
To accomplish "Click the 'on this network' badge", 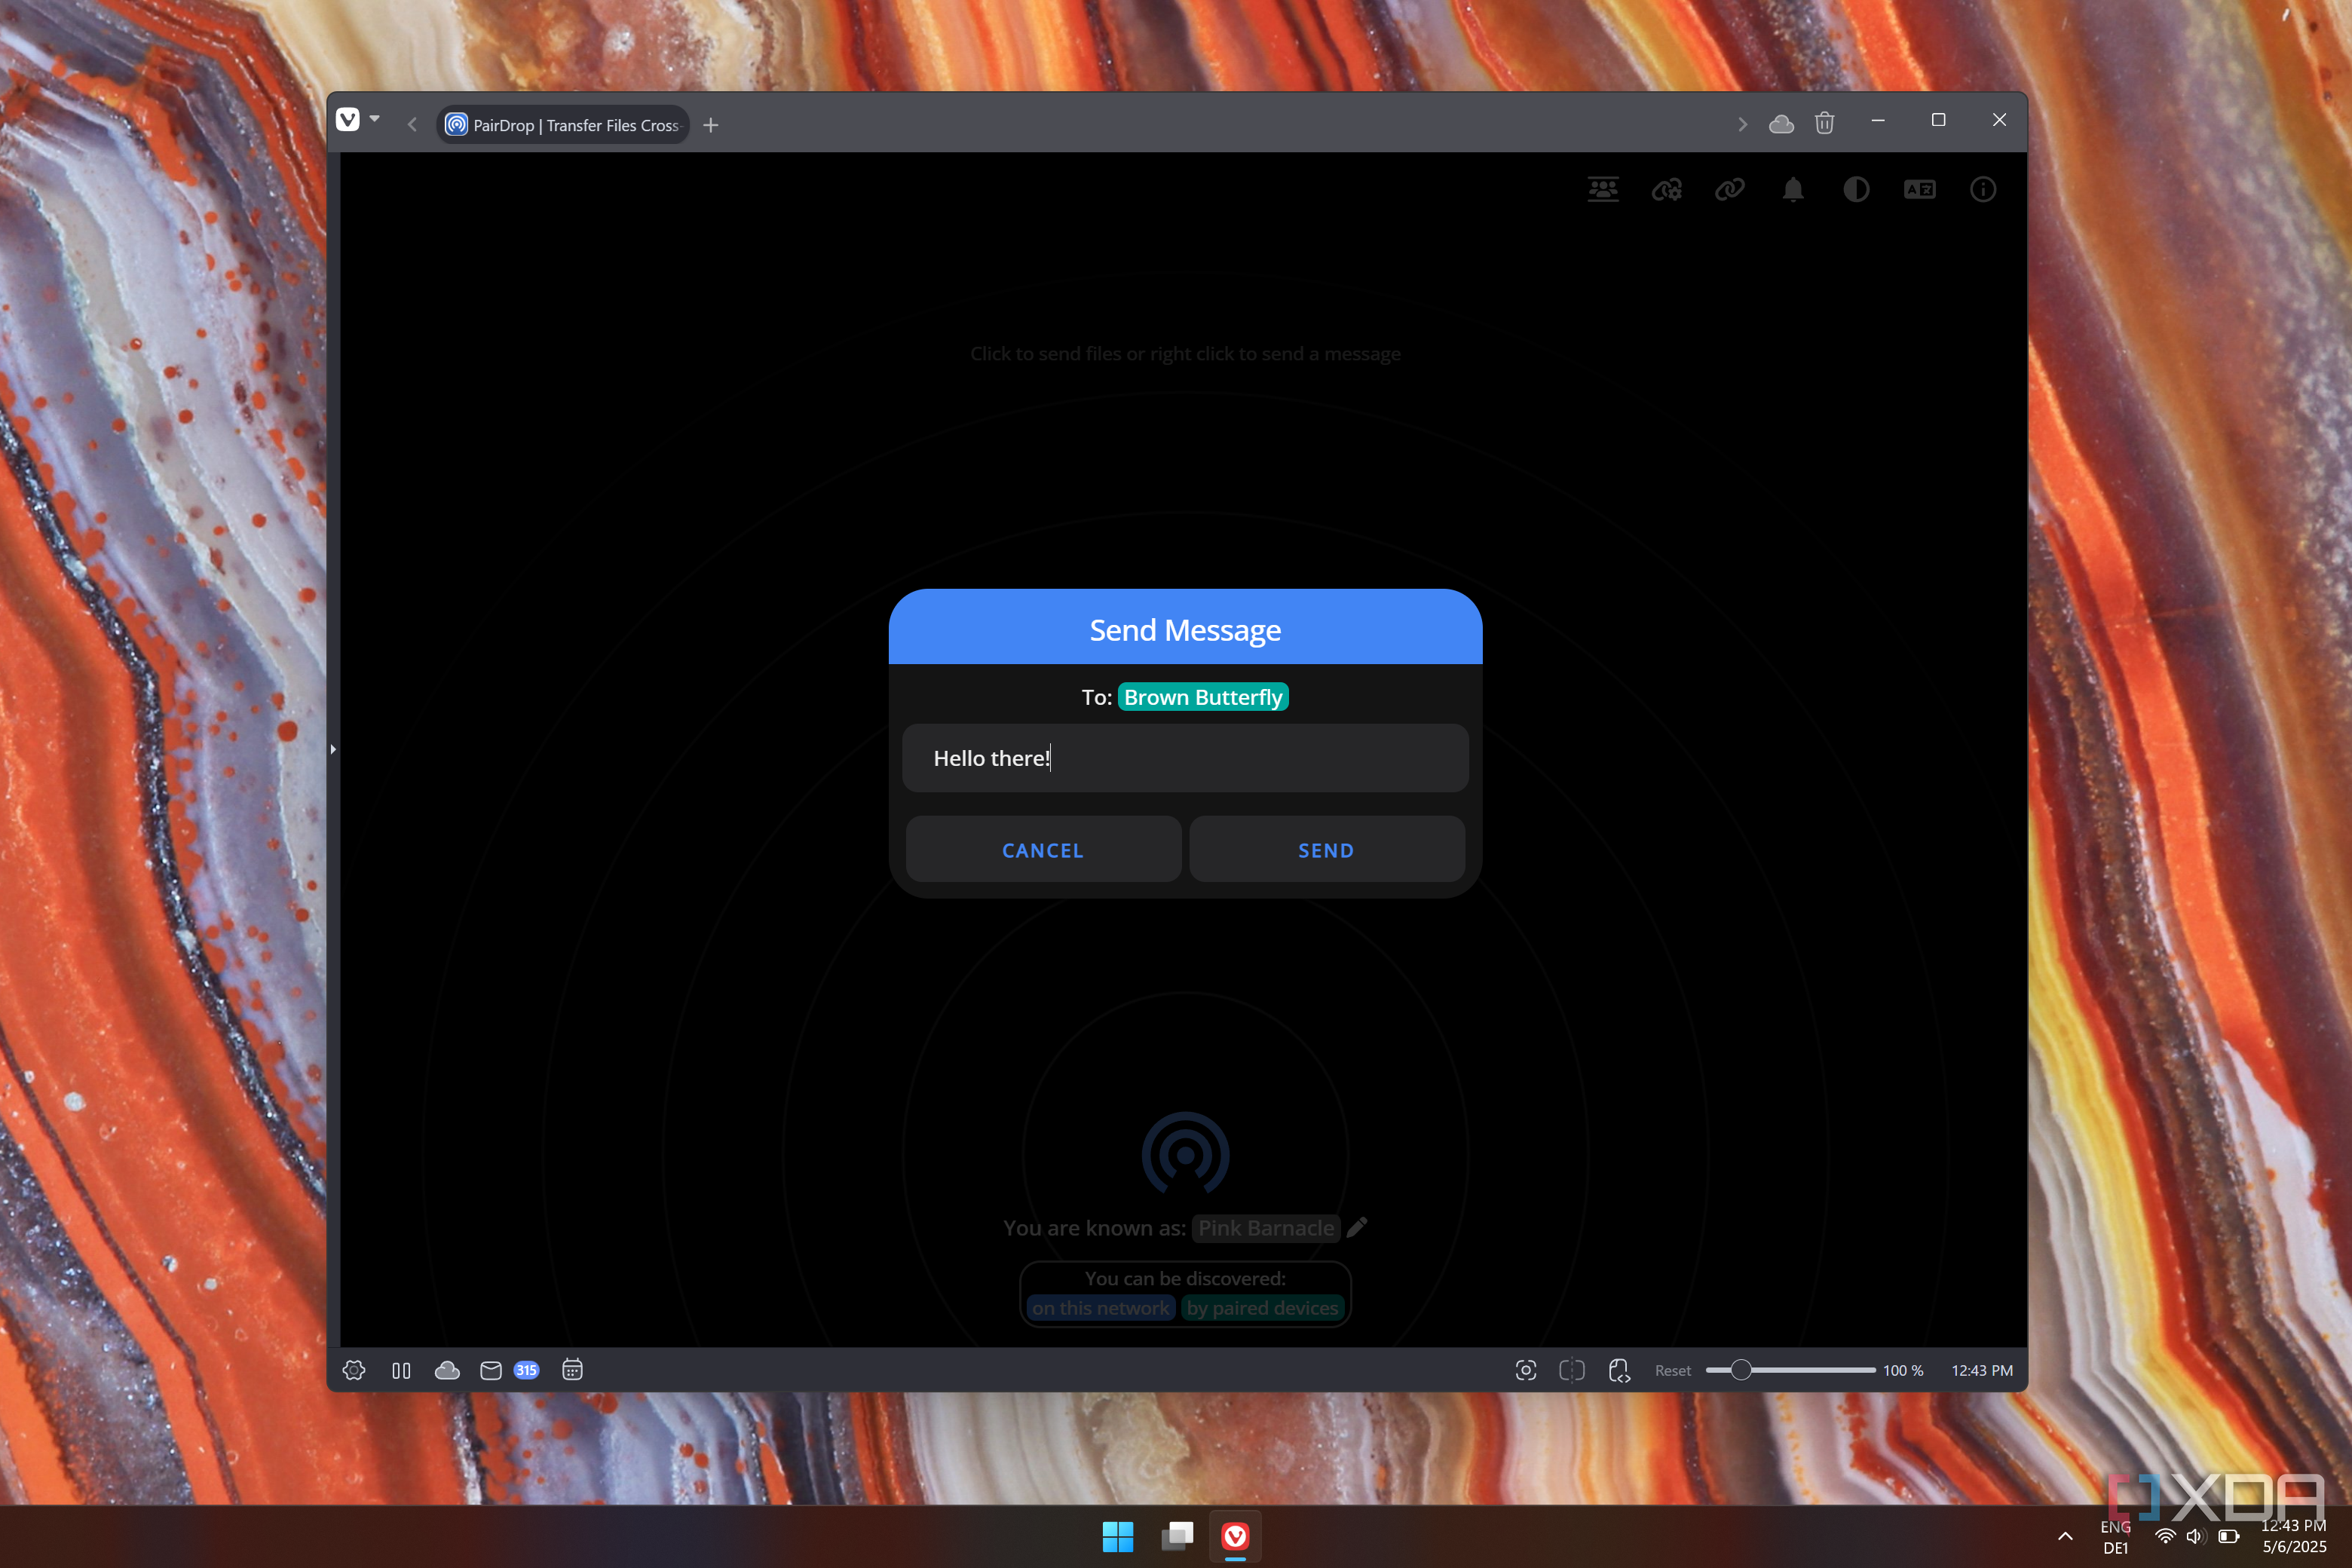I will [x=1100, y=1308].
